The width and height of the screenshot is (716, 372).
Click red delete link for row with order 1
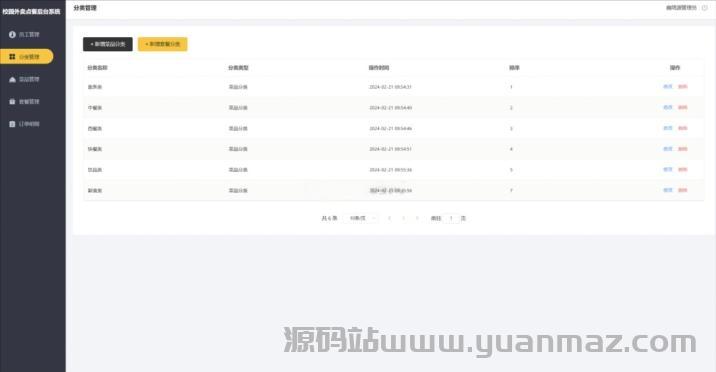(683, 87)
